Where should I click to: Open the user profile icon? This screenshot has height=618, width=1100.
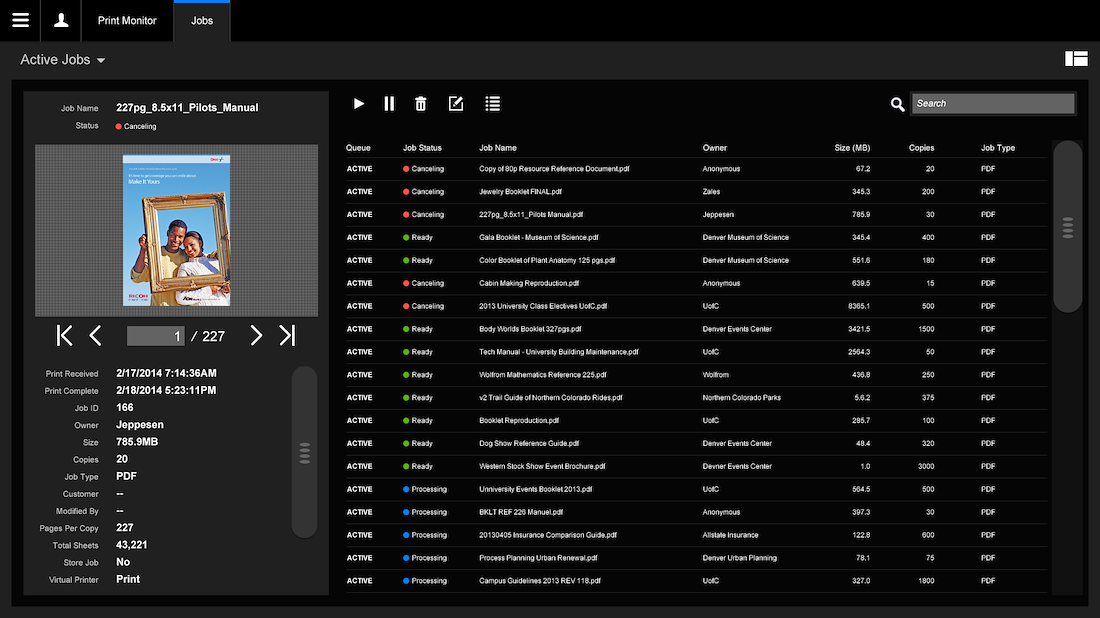61,20
